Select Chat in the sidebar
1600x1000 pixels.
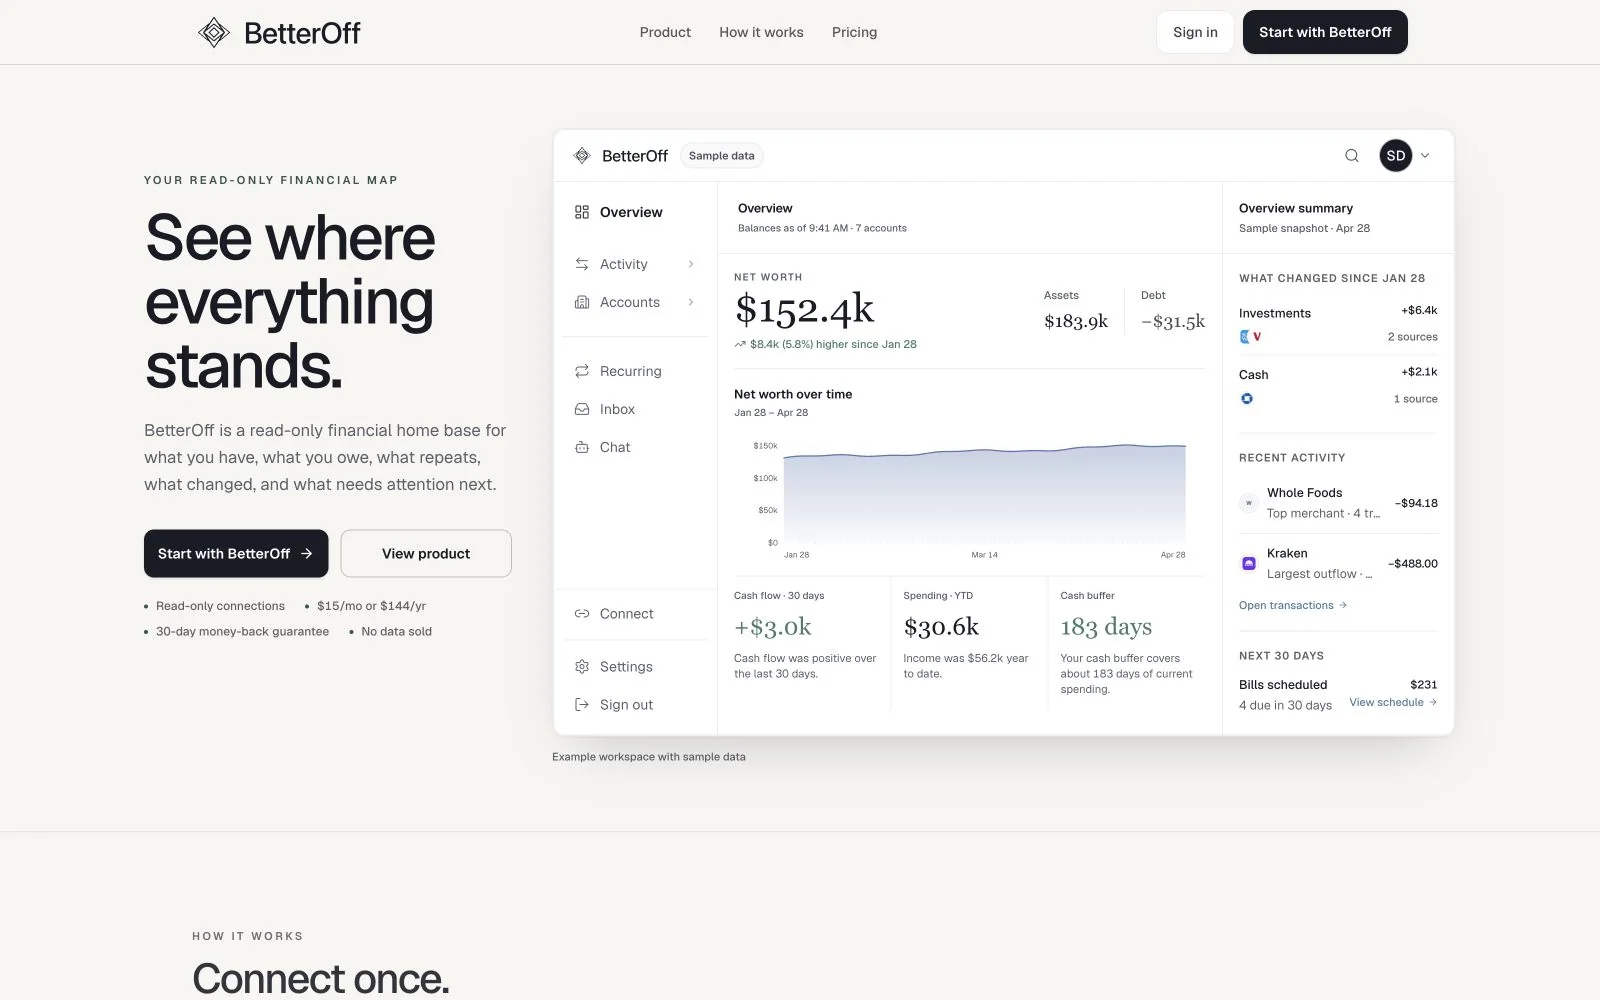615,447
